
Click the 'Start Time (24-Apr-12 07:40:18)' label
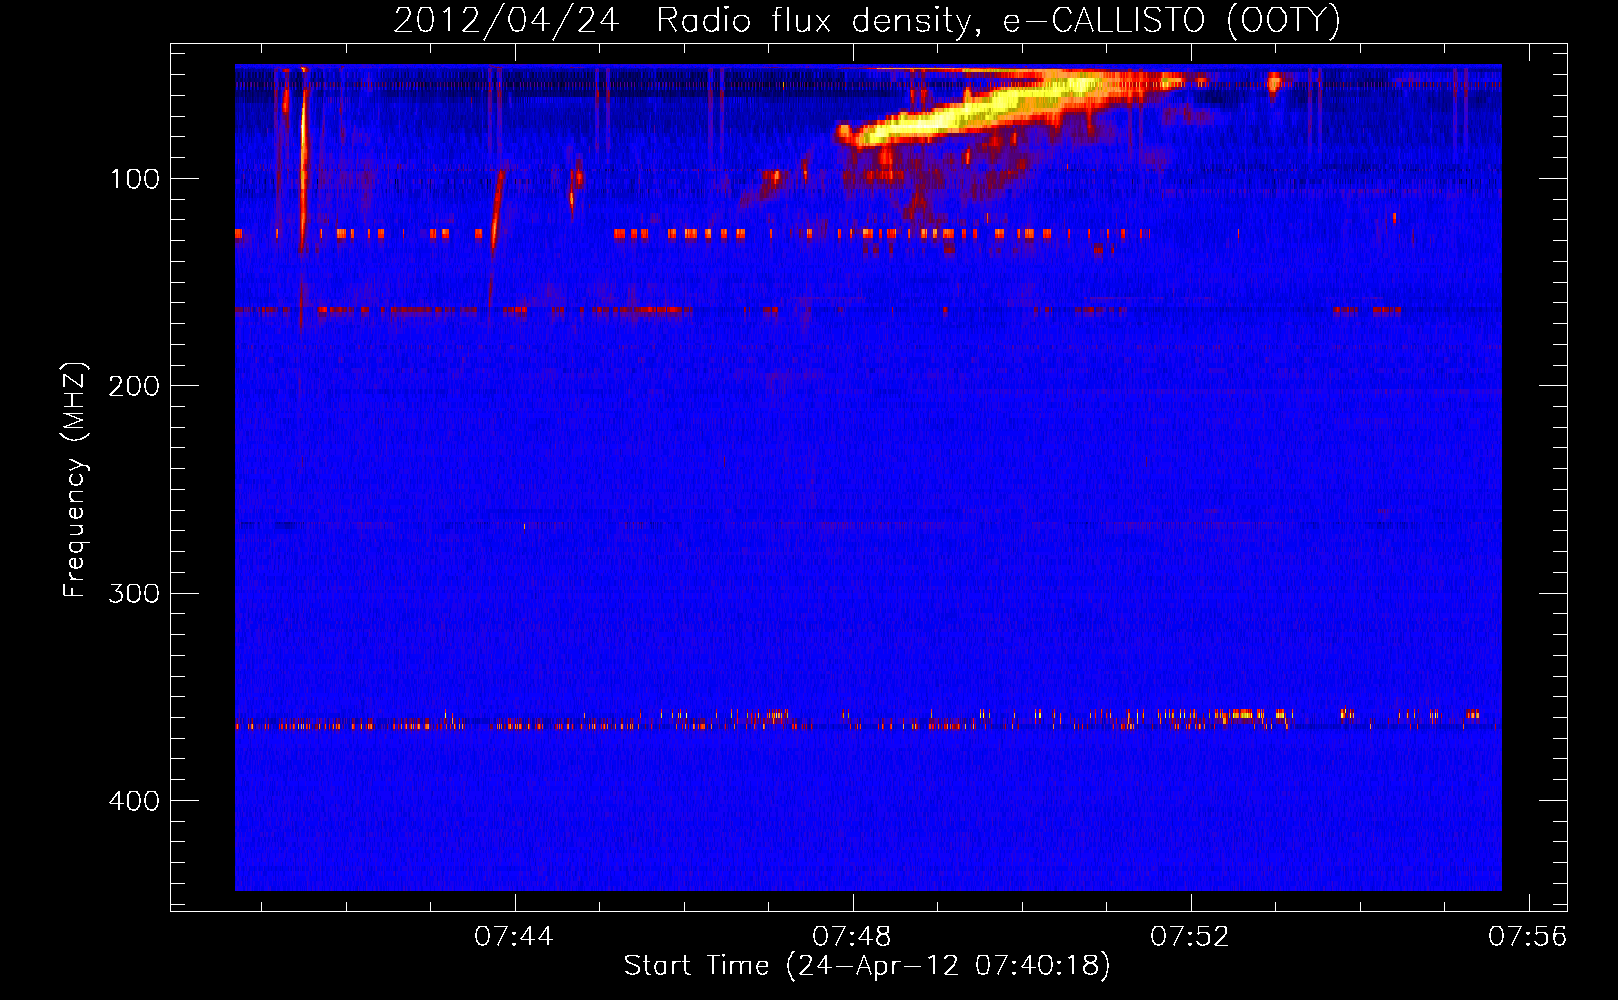point(867,966)
